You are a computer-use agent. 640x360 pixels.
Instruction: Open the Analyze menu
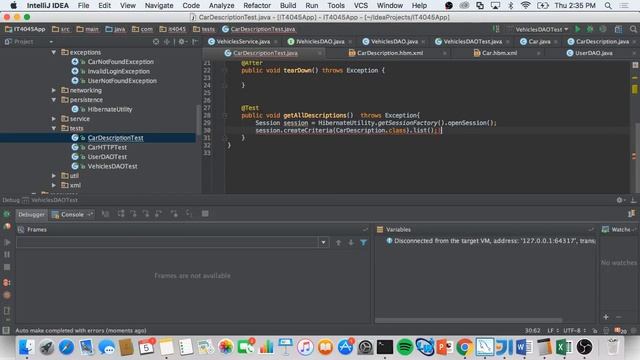point(221,6)
